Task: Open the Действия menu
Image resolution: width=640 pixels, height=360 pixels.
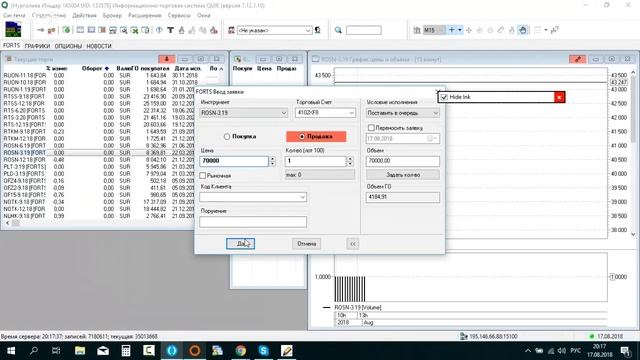Action: coord(84,16)
